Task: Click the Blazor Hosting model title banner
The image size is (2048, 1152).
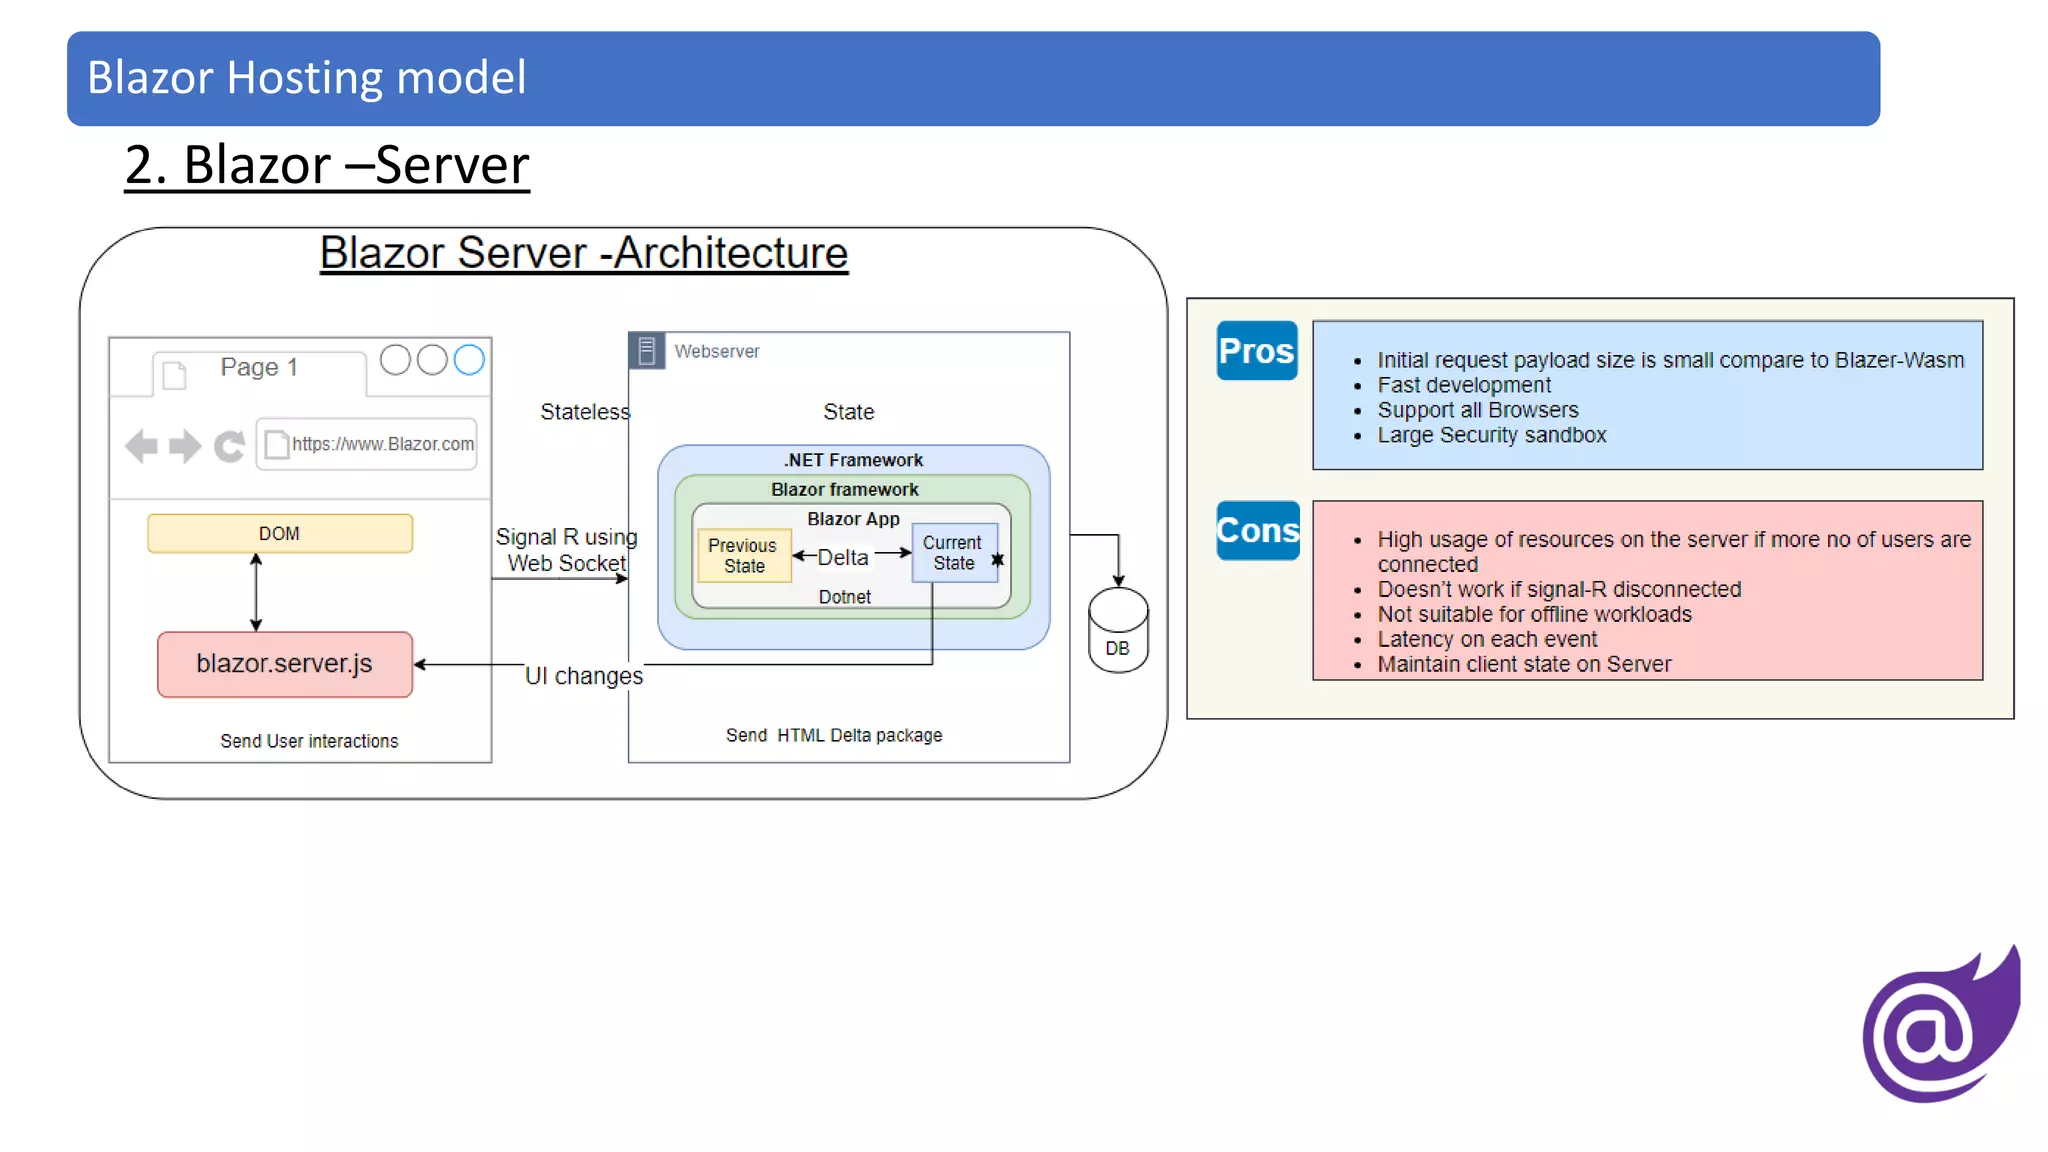Action: tap(972, 78)
